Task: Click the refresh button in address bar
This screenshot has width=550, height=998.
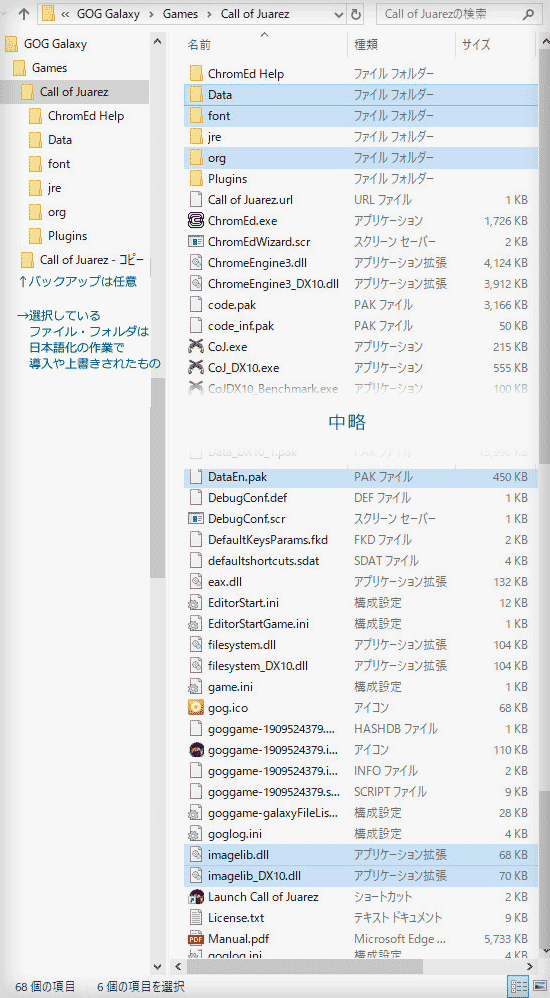Action: pyautogui.click(x=356, y=13)
